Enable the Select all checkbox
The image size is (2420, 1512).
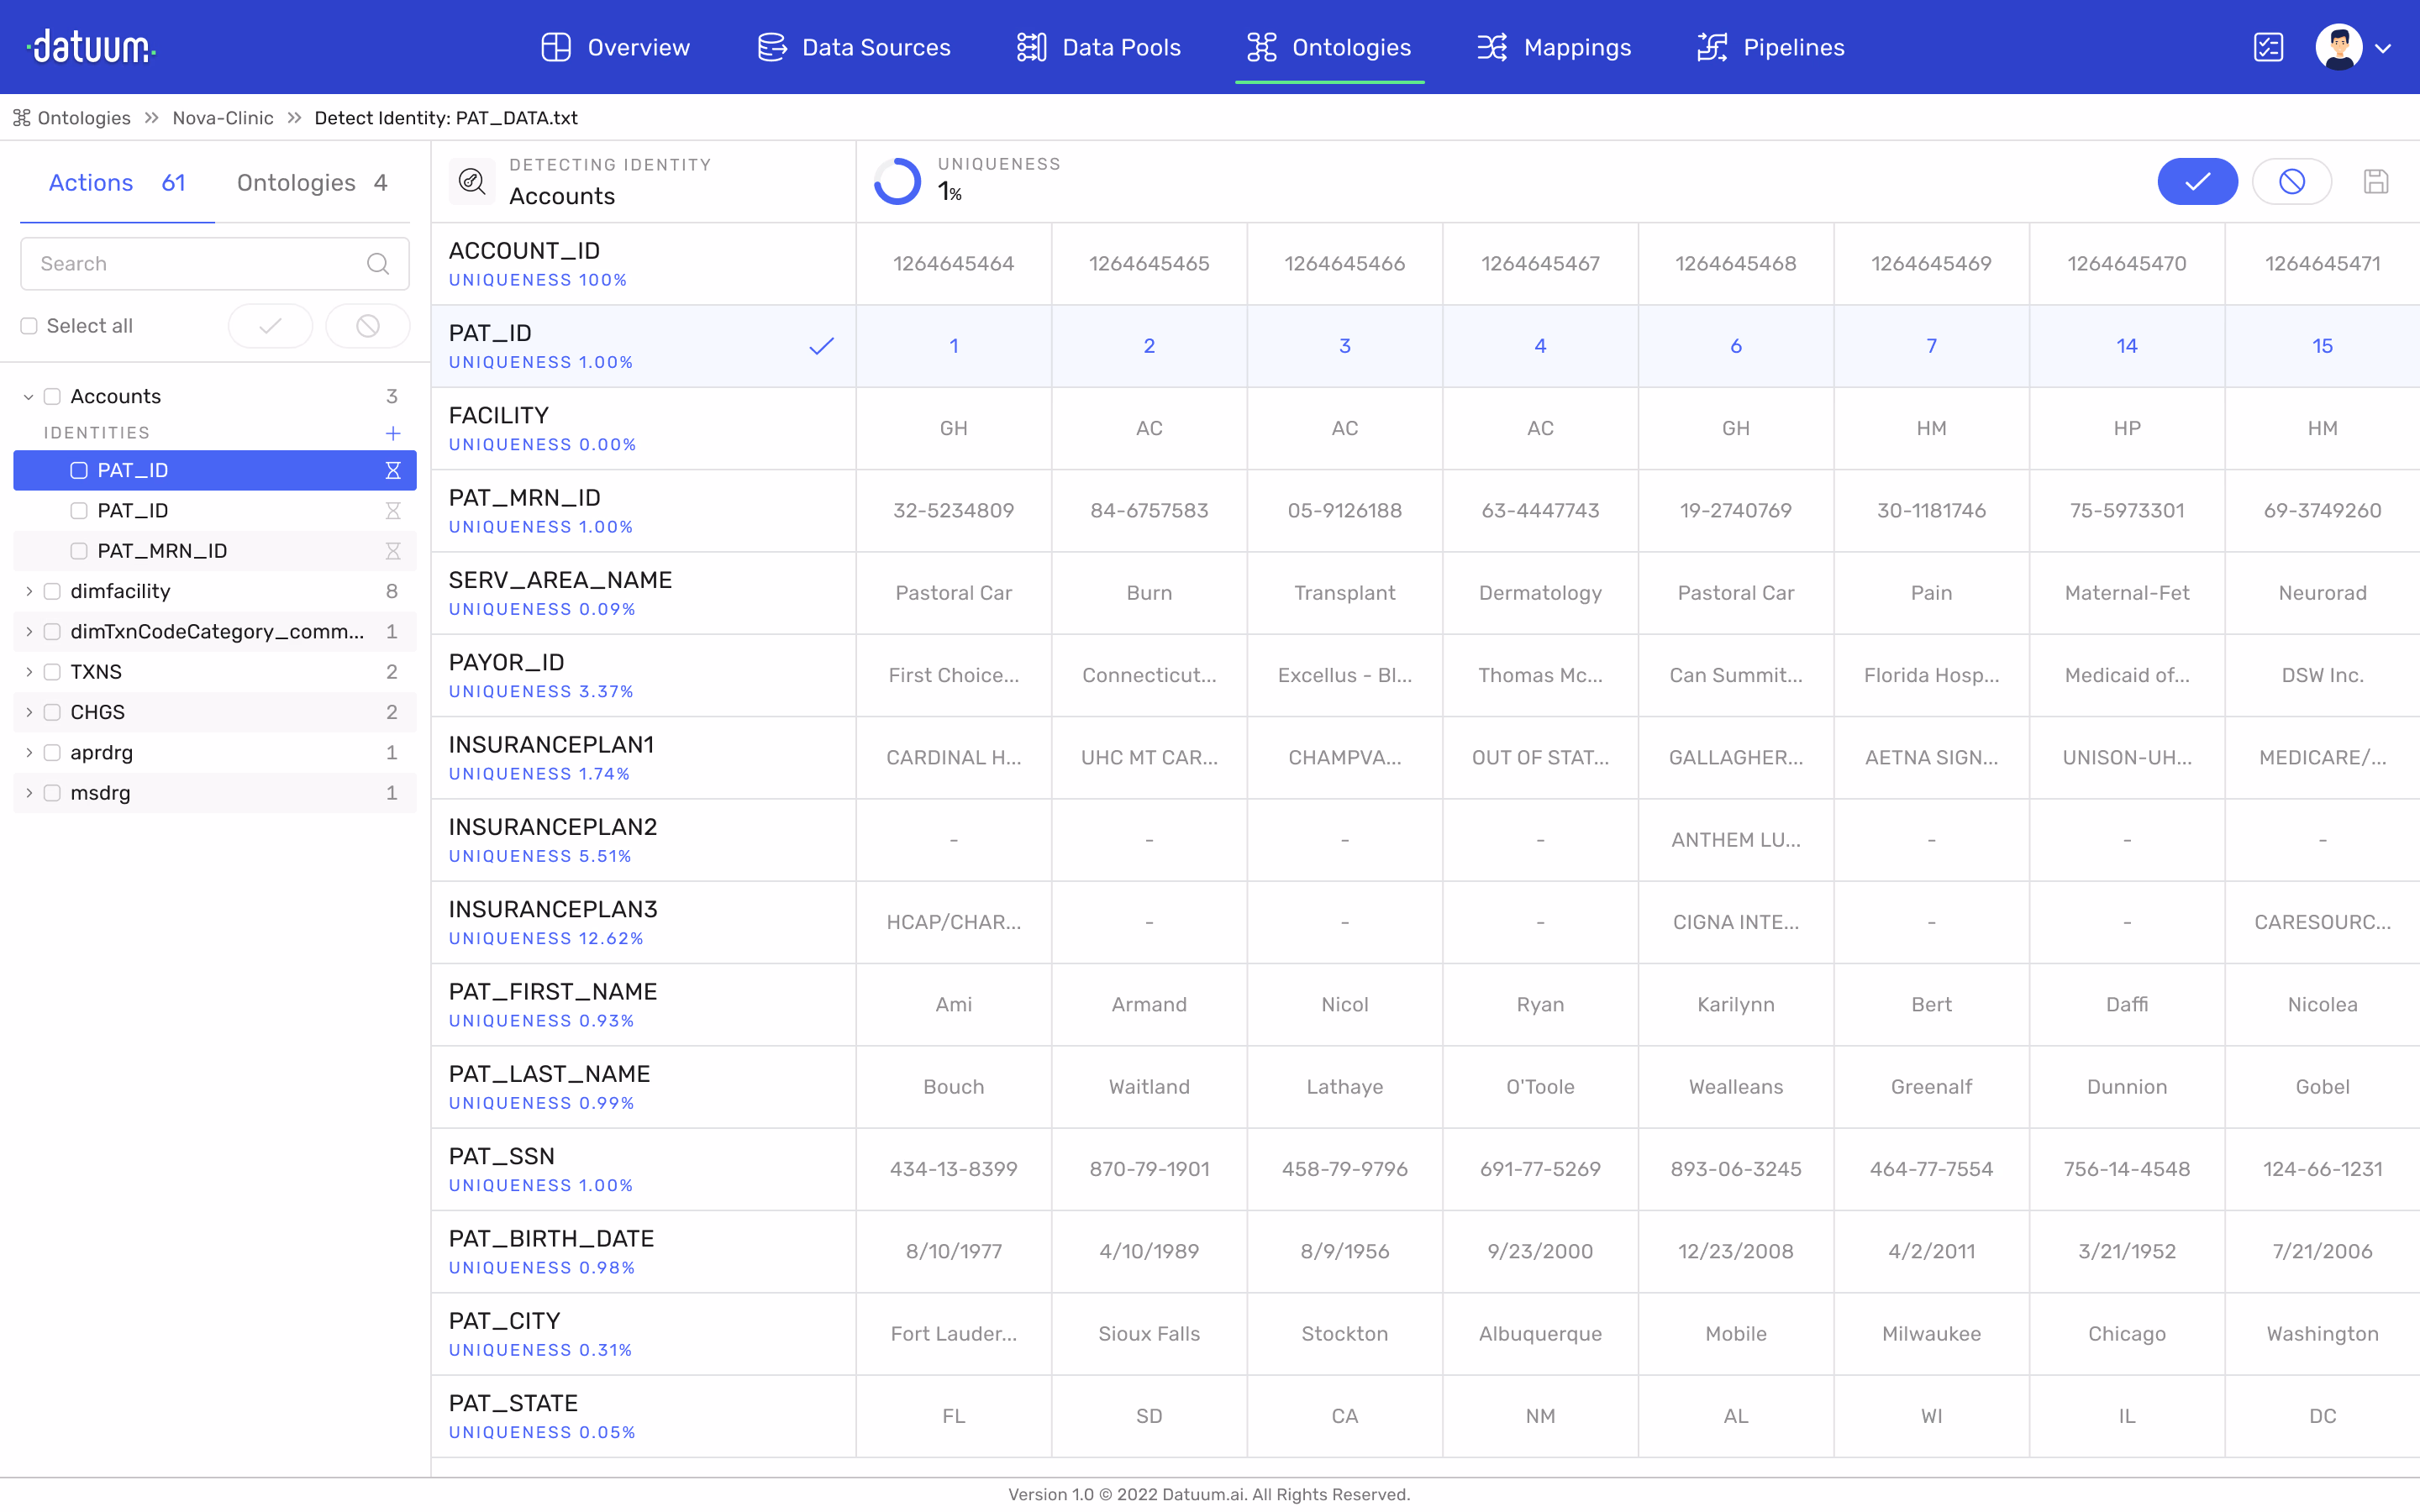coord(30,325)
